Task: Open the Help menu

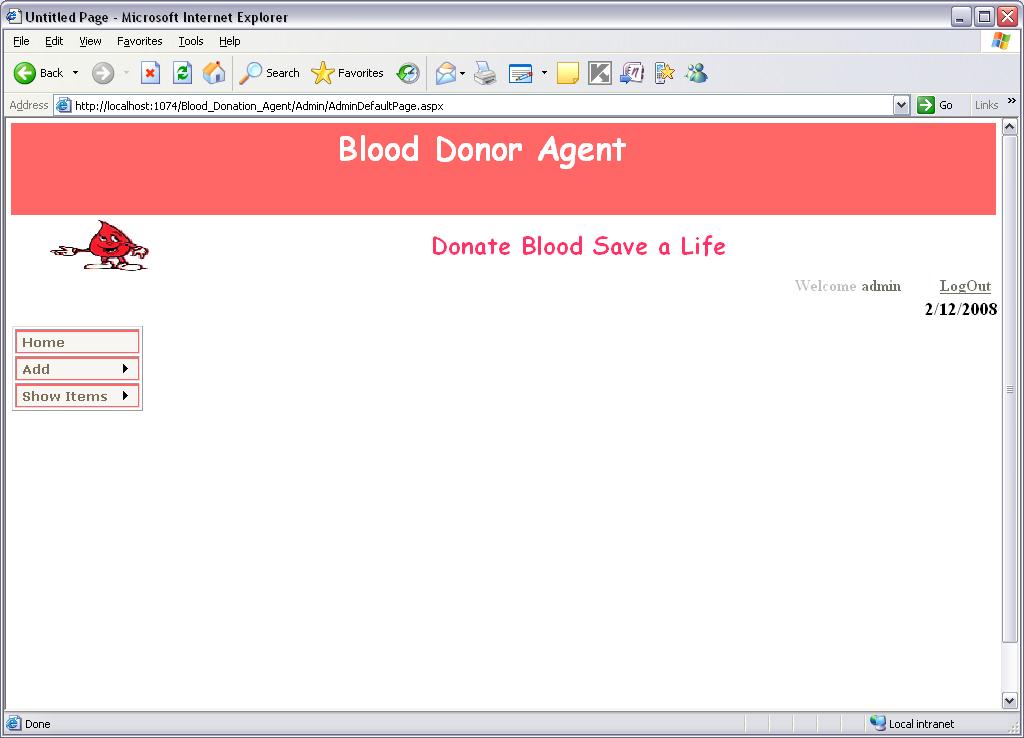Action: point(229,41)
